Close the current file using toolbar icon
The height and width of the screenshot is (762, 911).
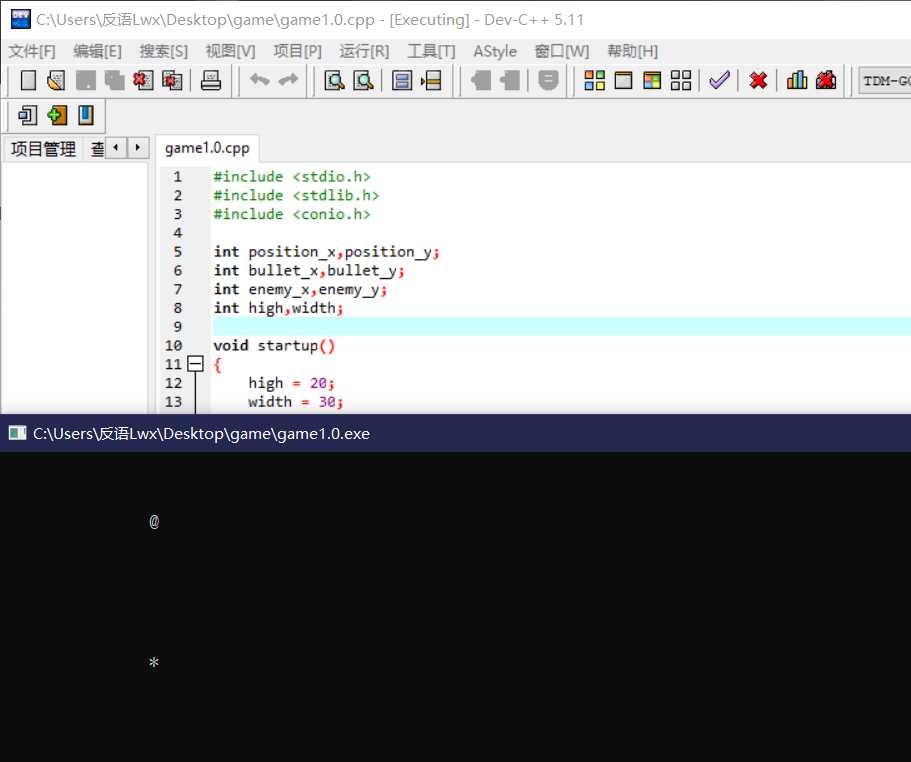point(143,80)
